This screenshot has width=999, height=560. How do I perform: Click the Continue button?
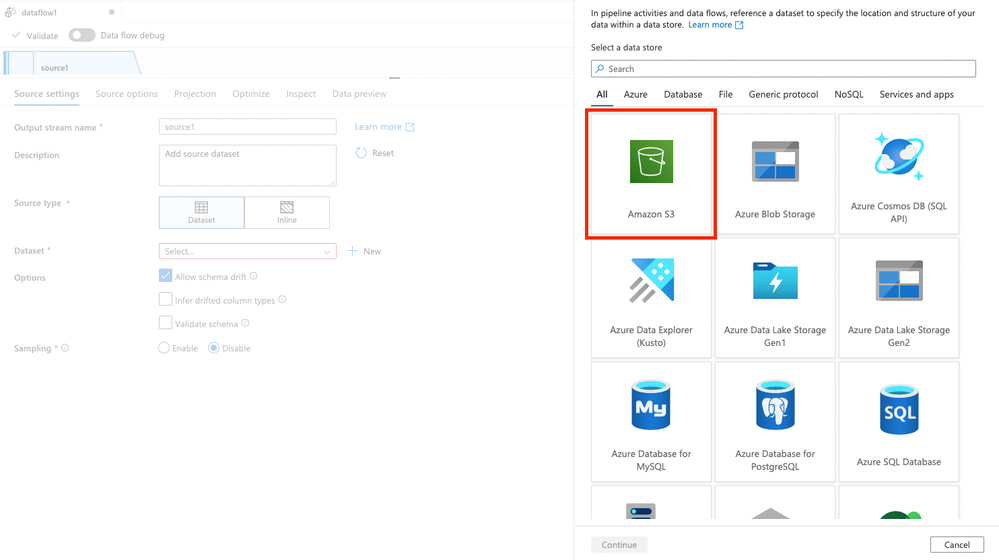(x=619, y=545)
